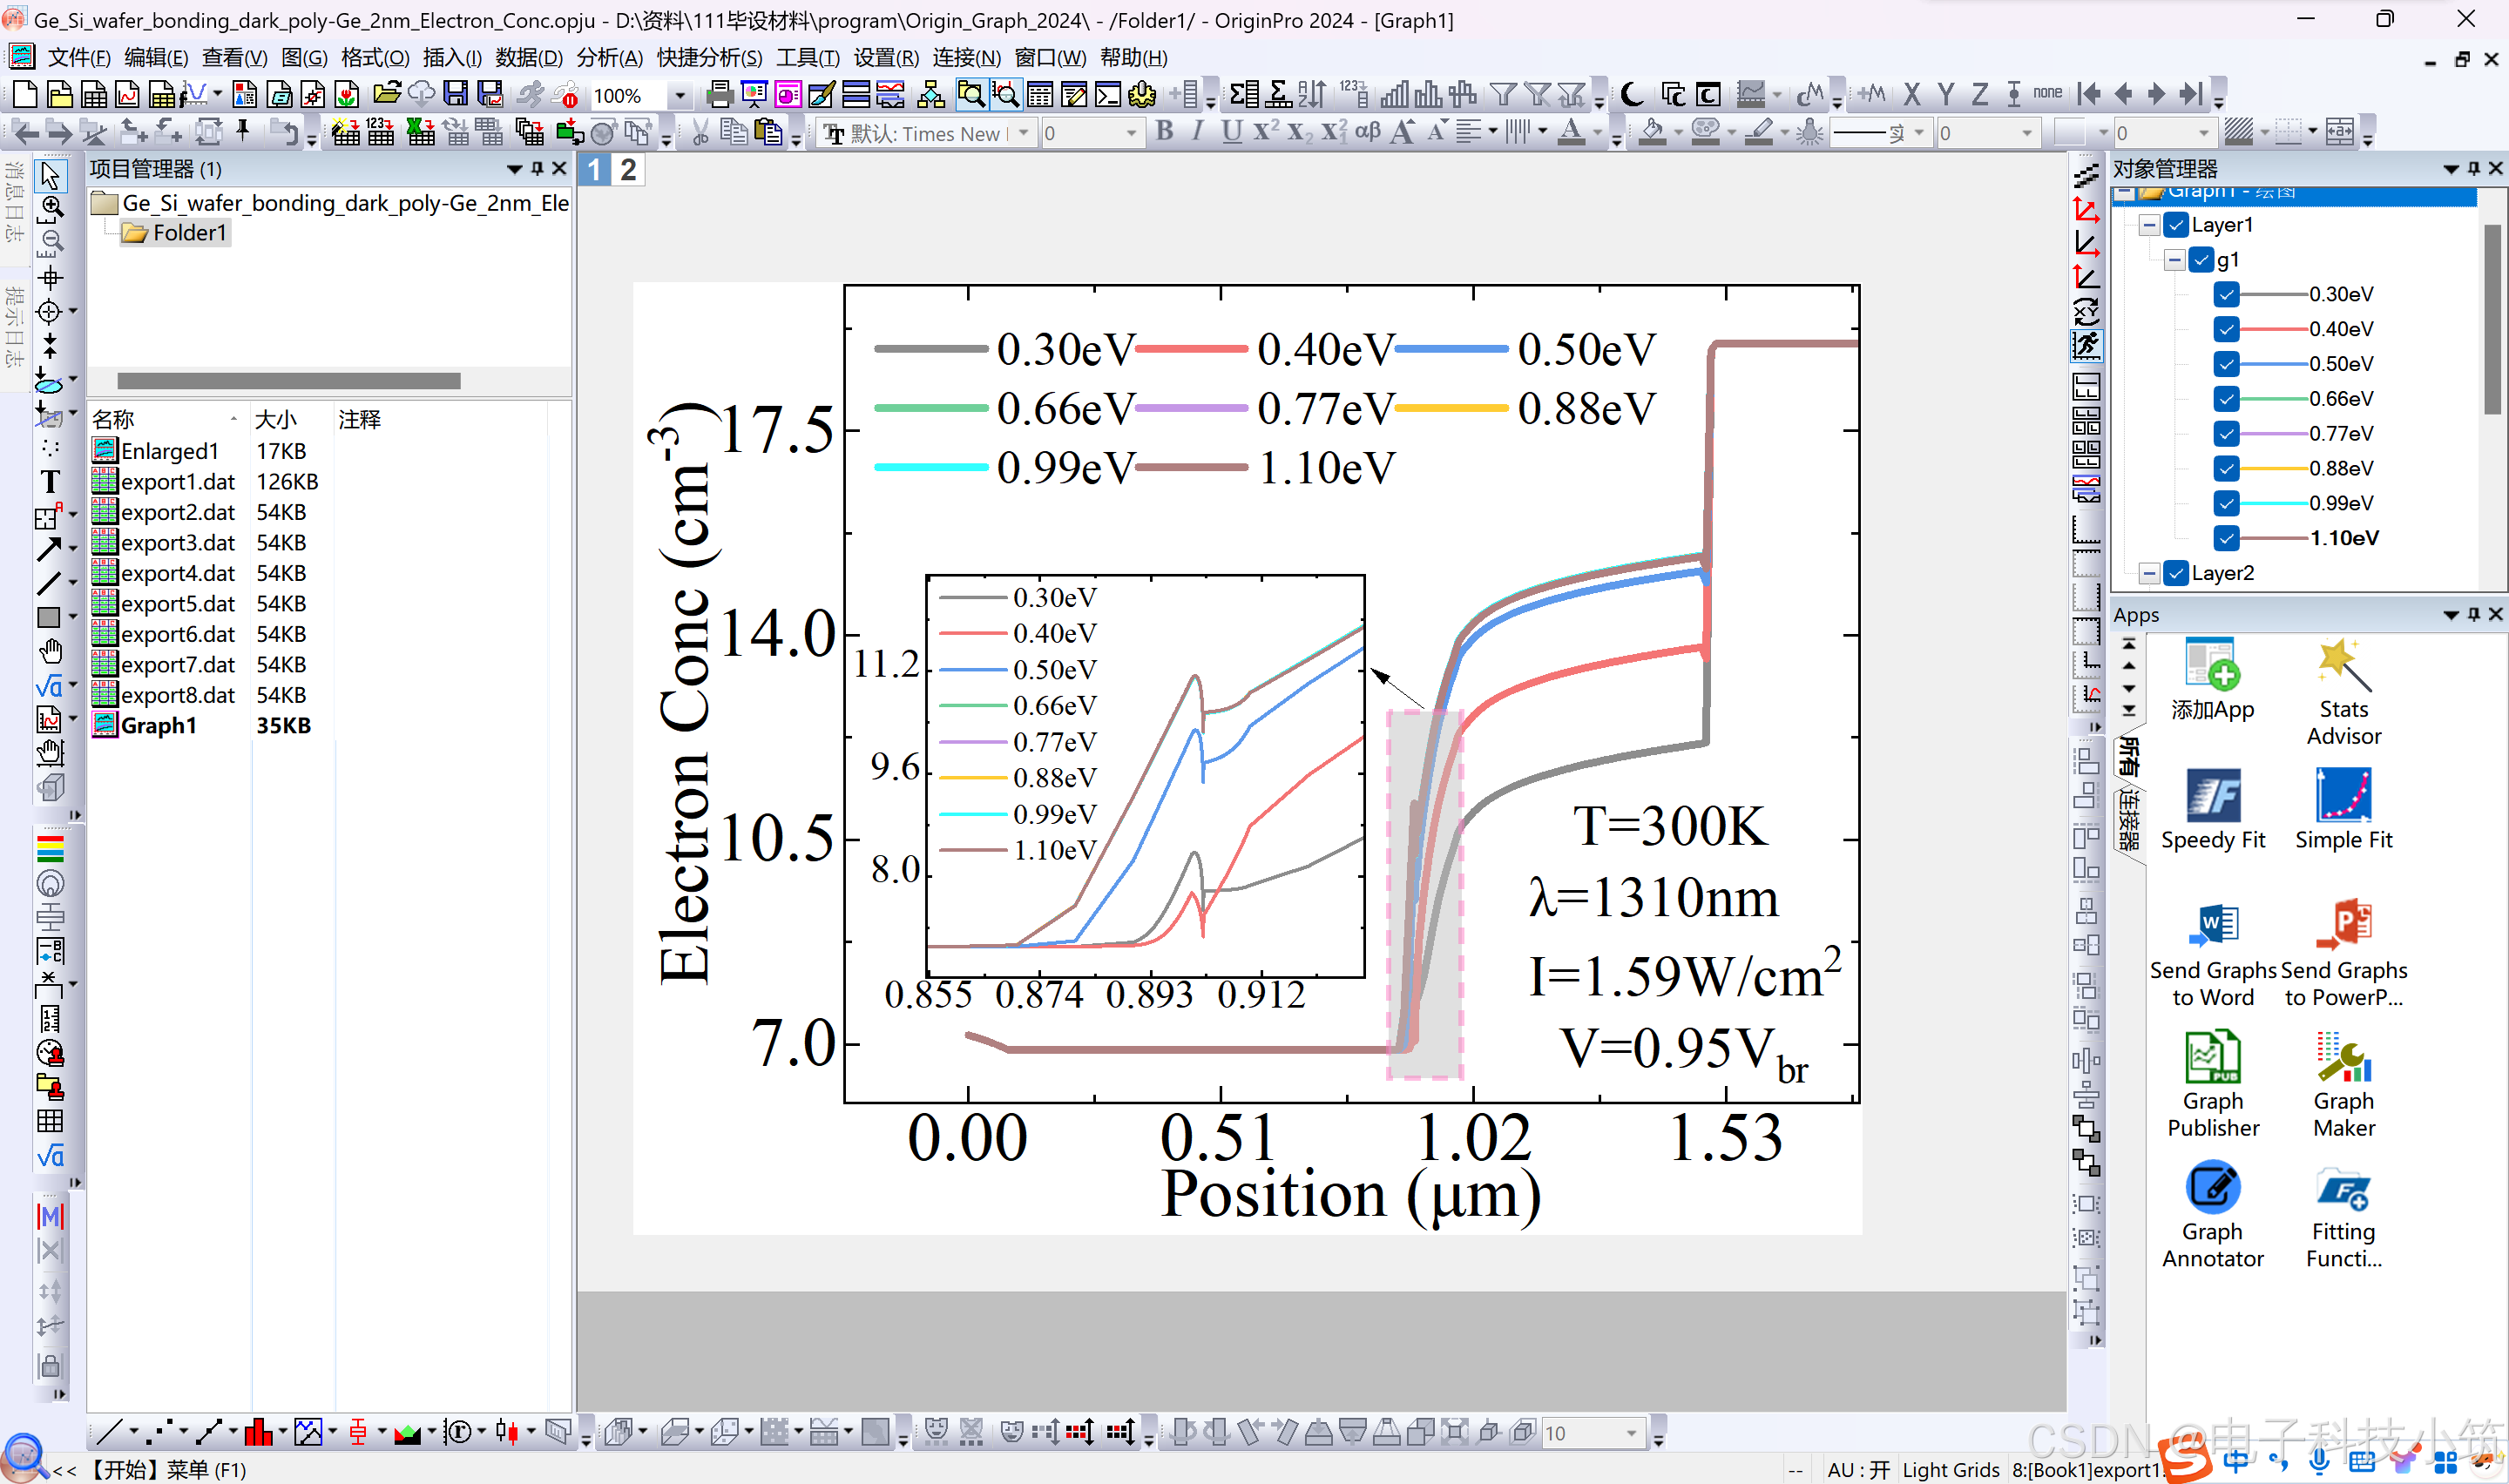Viewport: 2509px width, 1484px height.
Task: Collapse the g1 group node
Action: (2174, 260)
